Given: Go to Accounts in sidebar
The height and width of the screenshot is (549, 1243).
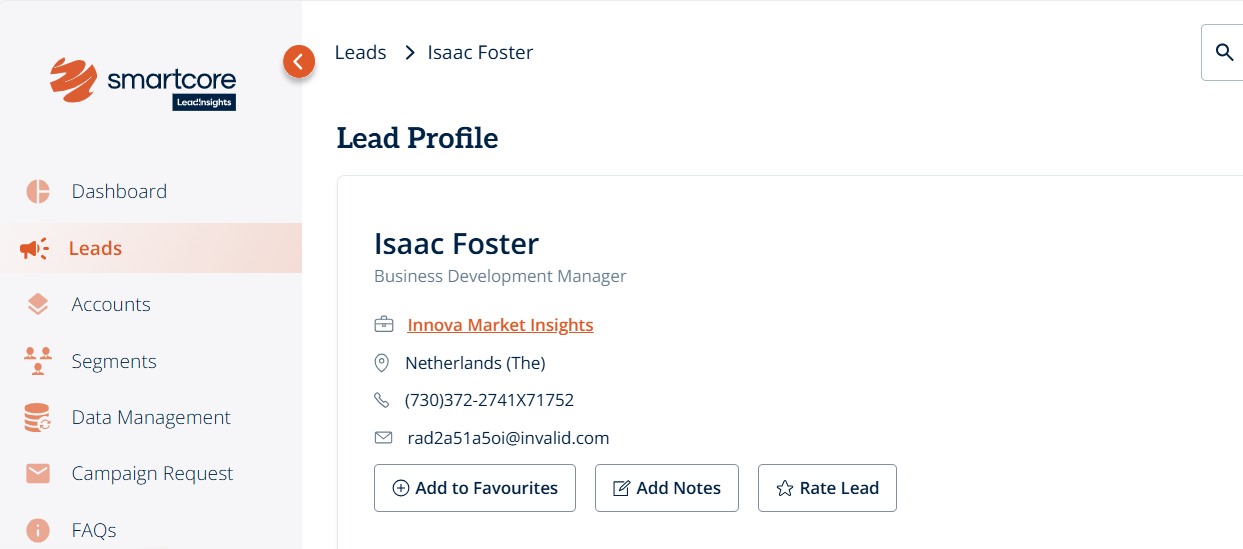Looking at the screenshot, I should (111, 304).
